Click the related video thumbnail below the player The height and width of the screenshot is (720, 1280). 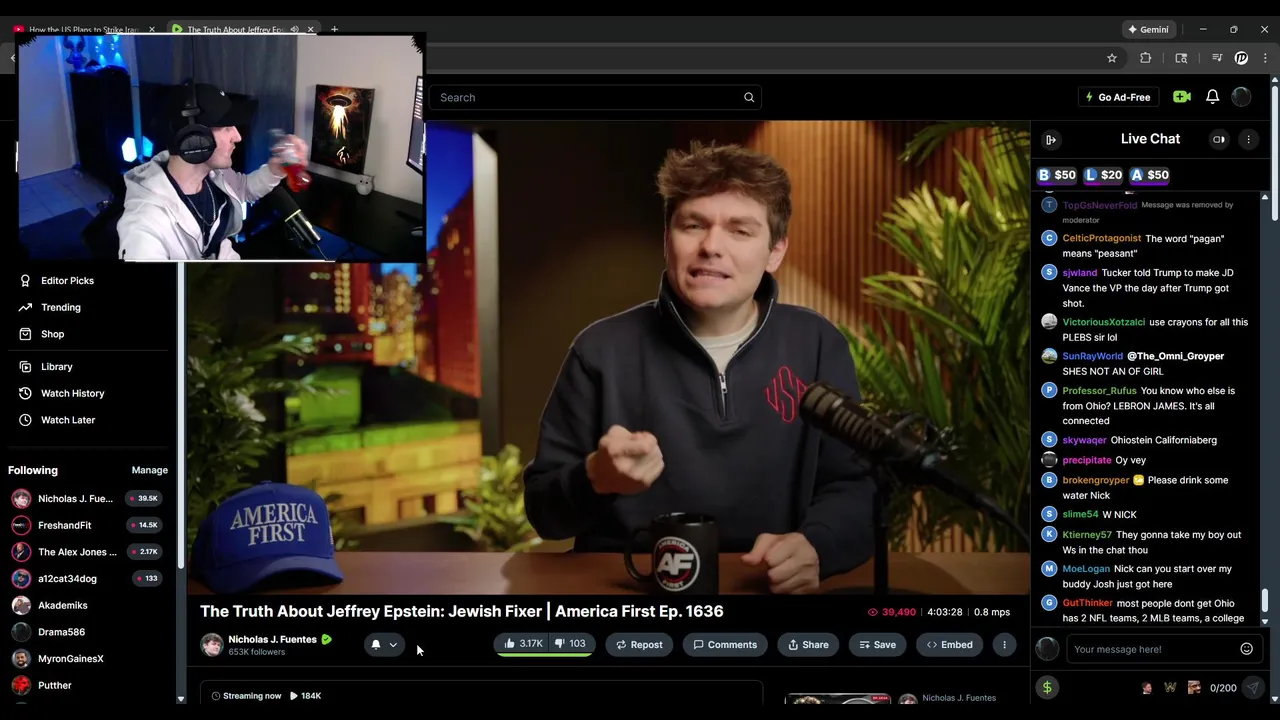point(838,698)
